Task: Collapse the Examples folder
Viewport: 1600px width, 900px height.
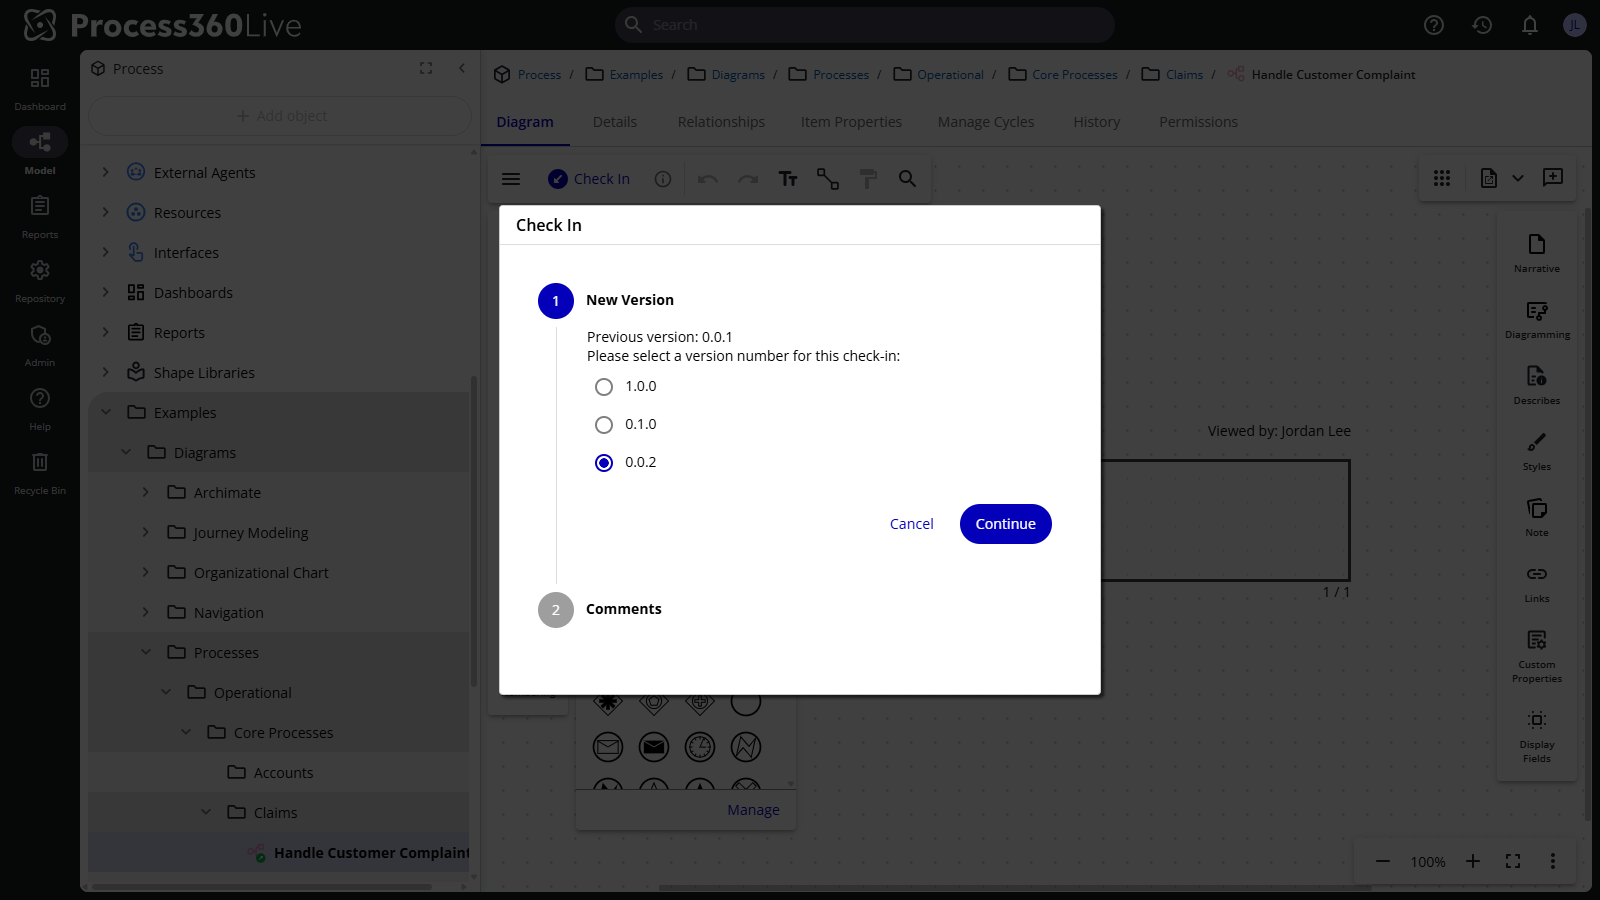Action: [x=106, y=412]
